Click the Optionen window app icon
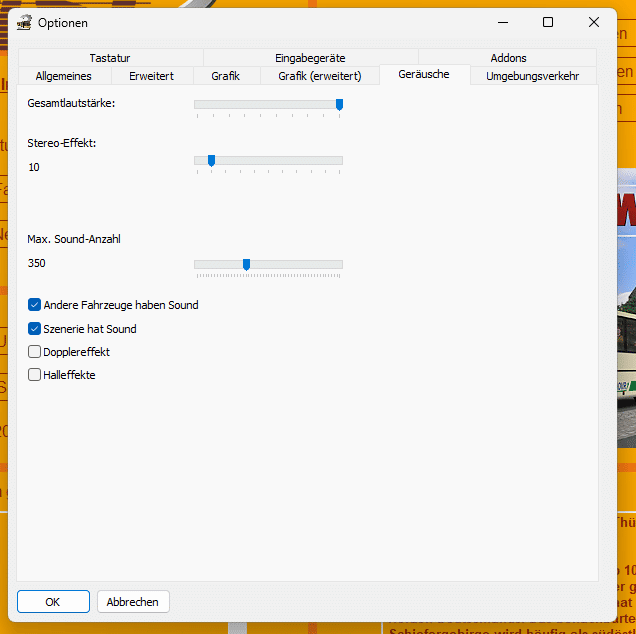636x634 pixels. click(x=25, y=22)
